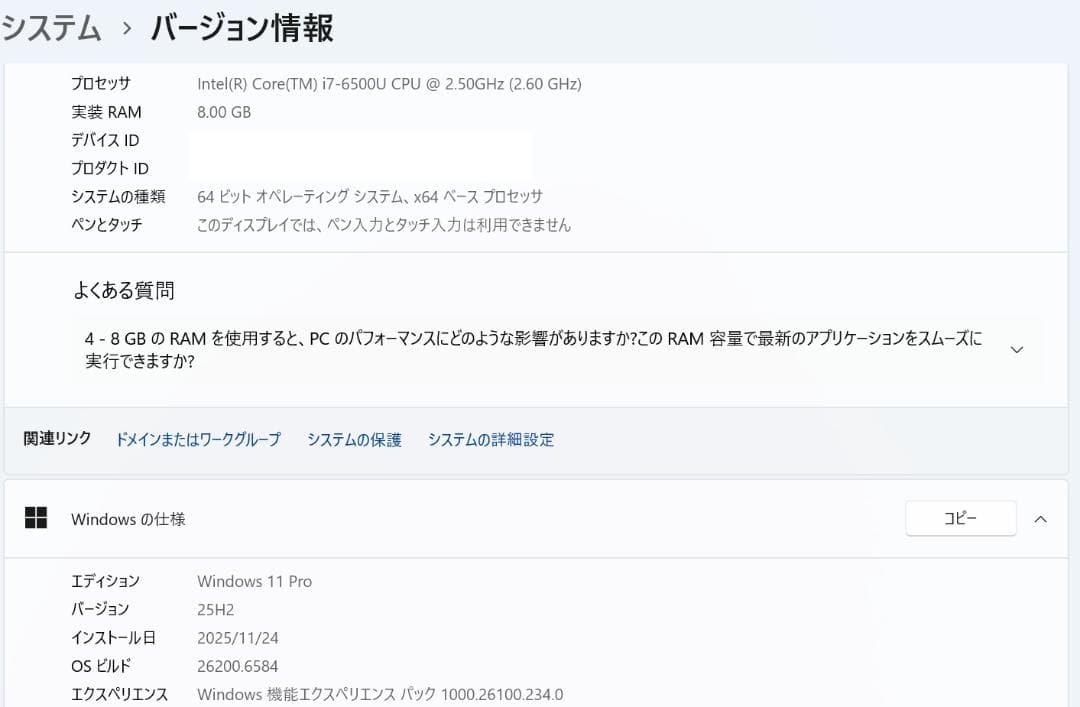Open the システムの保護 link
1080x707 pixels.
(x=355, y=439)
